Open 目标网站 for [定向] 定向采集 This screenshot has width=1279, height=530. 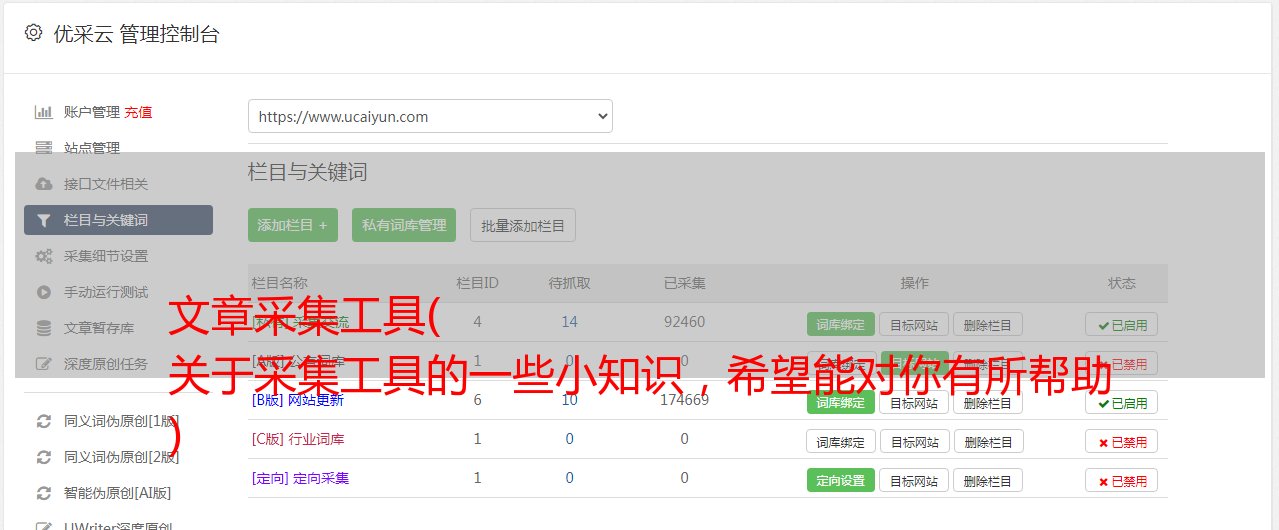pyautogui.click(x=914, y=480)
